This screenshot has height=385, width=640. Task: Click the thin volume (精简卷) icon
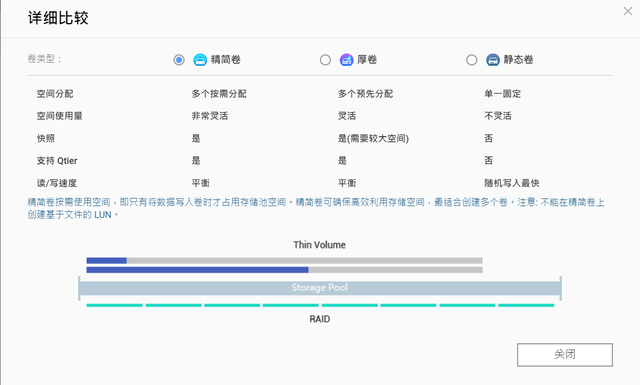200,60
